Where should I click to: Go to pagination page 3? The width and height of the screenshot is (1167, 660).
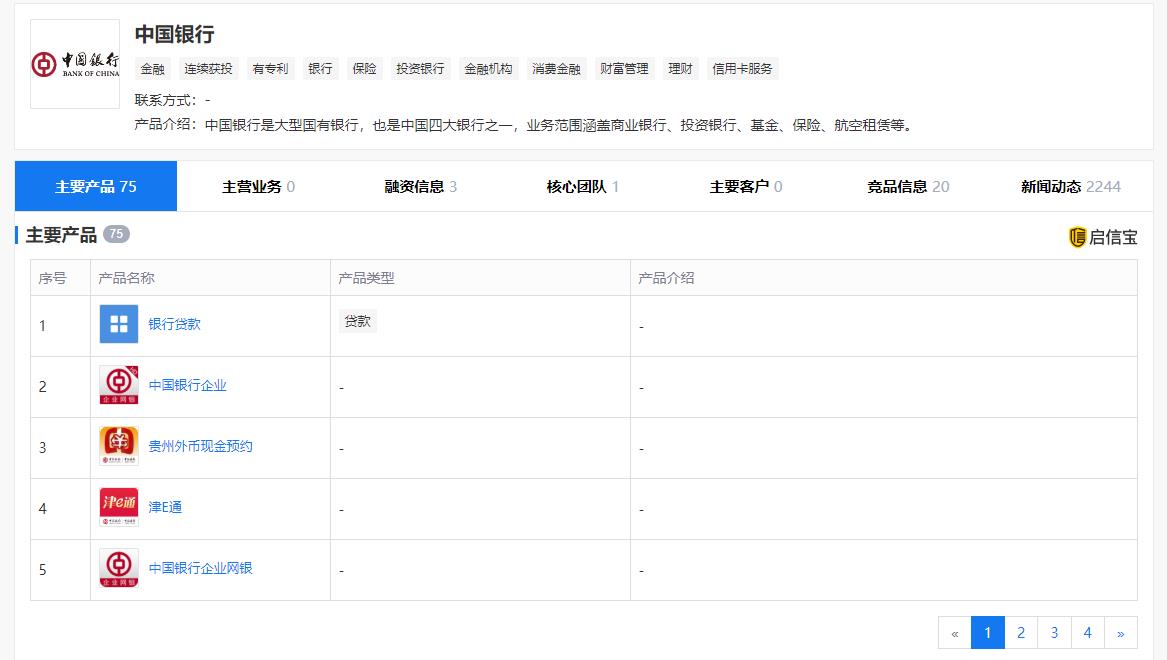[1055, 632]
